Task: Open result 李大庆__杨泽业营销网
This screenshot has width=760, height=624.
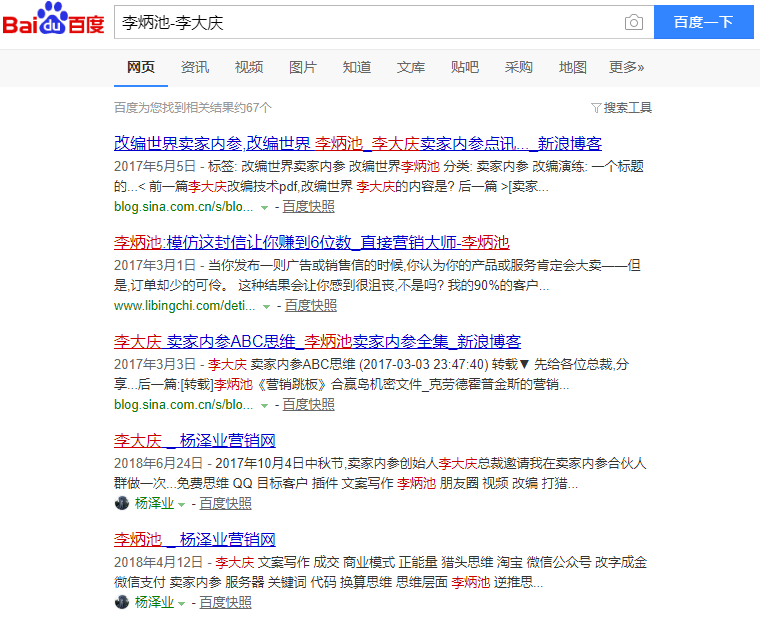Action: 195,440
